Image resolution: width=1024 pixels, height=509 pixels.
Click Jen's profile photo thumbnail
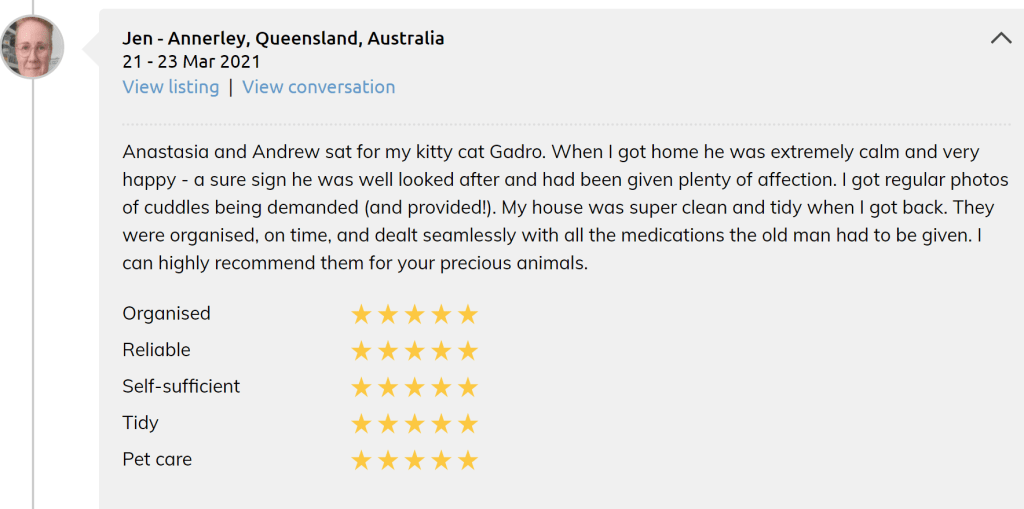point(33,48)
